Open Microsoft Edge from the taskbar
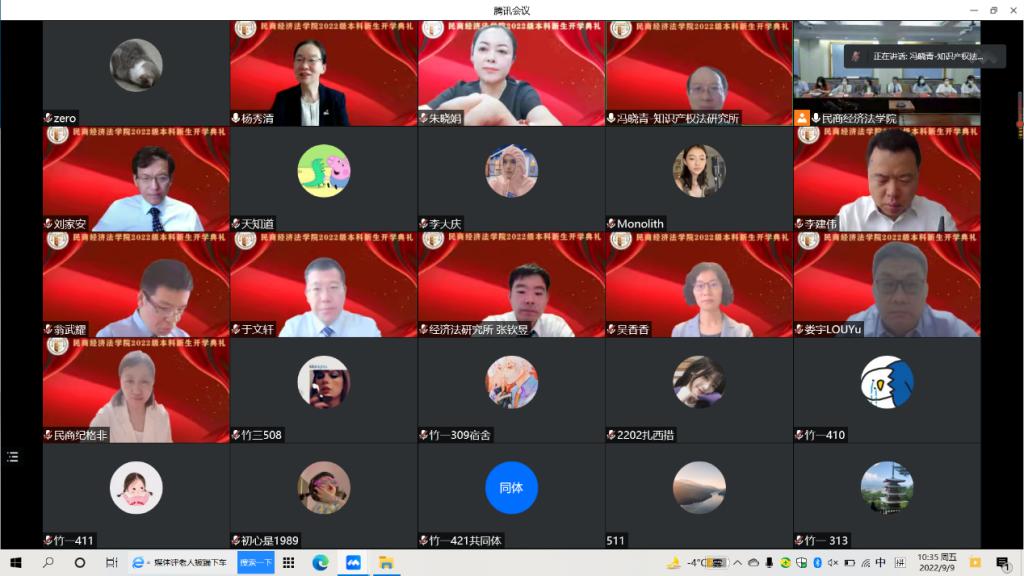Screen dimensions: 1024x576 [x=320, y=563]
